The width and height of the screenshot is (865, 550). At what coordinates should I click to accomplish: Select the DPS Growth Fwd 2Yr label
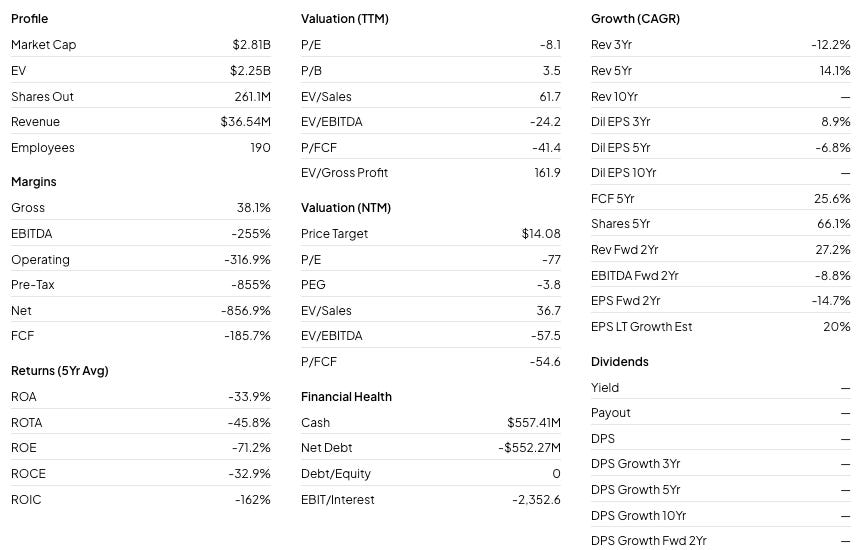pyautogui.click(x=648, y=541)
